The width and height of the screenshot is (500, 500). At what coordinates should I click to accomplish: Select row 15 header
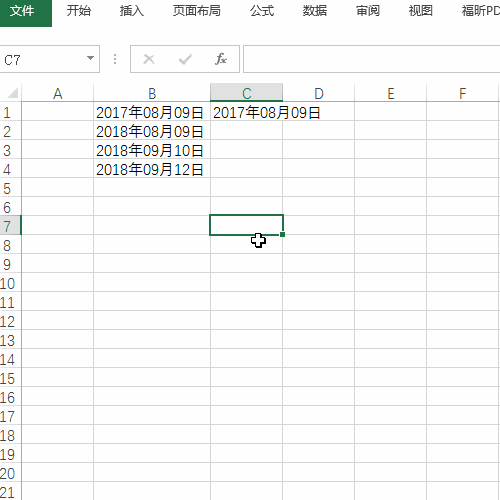pyautogui.click(x=10, y=378)
